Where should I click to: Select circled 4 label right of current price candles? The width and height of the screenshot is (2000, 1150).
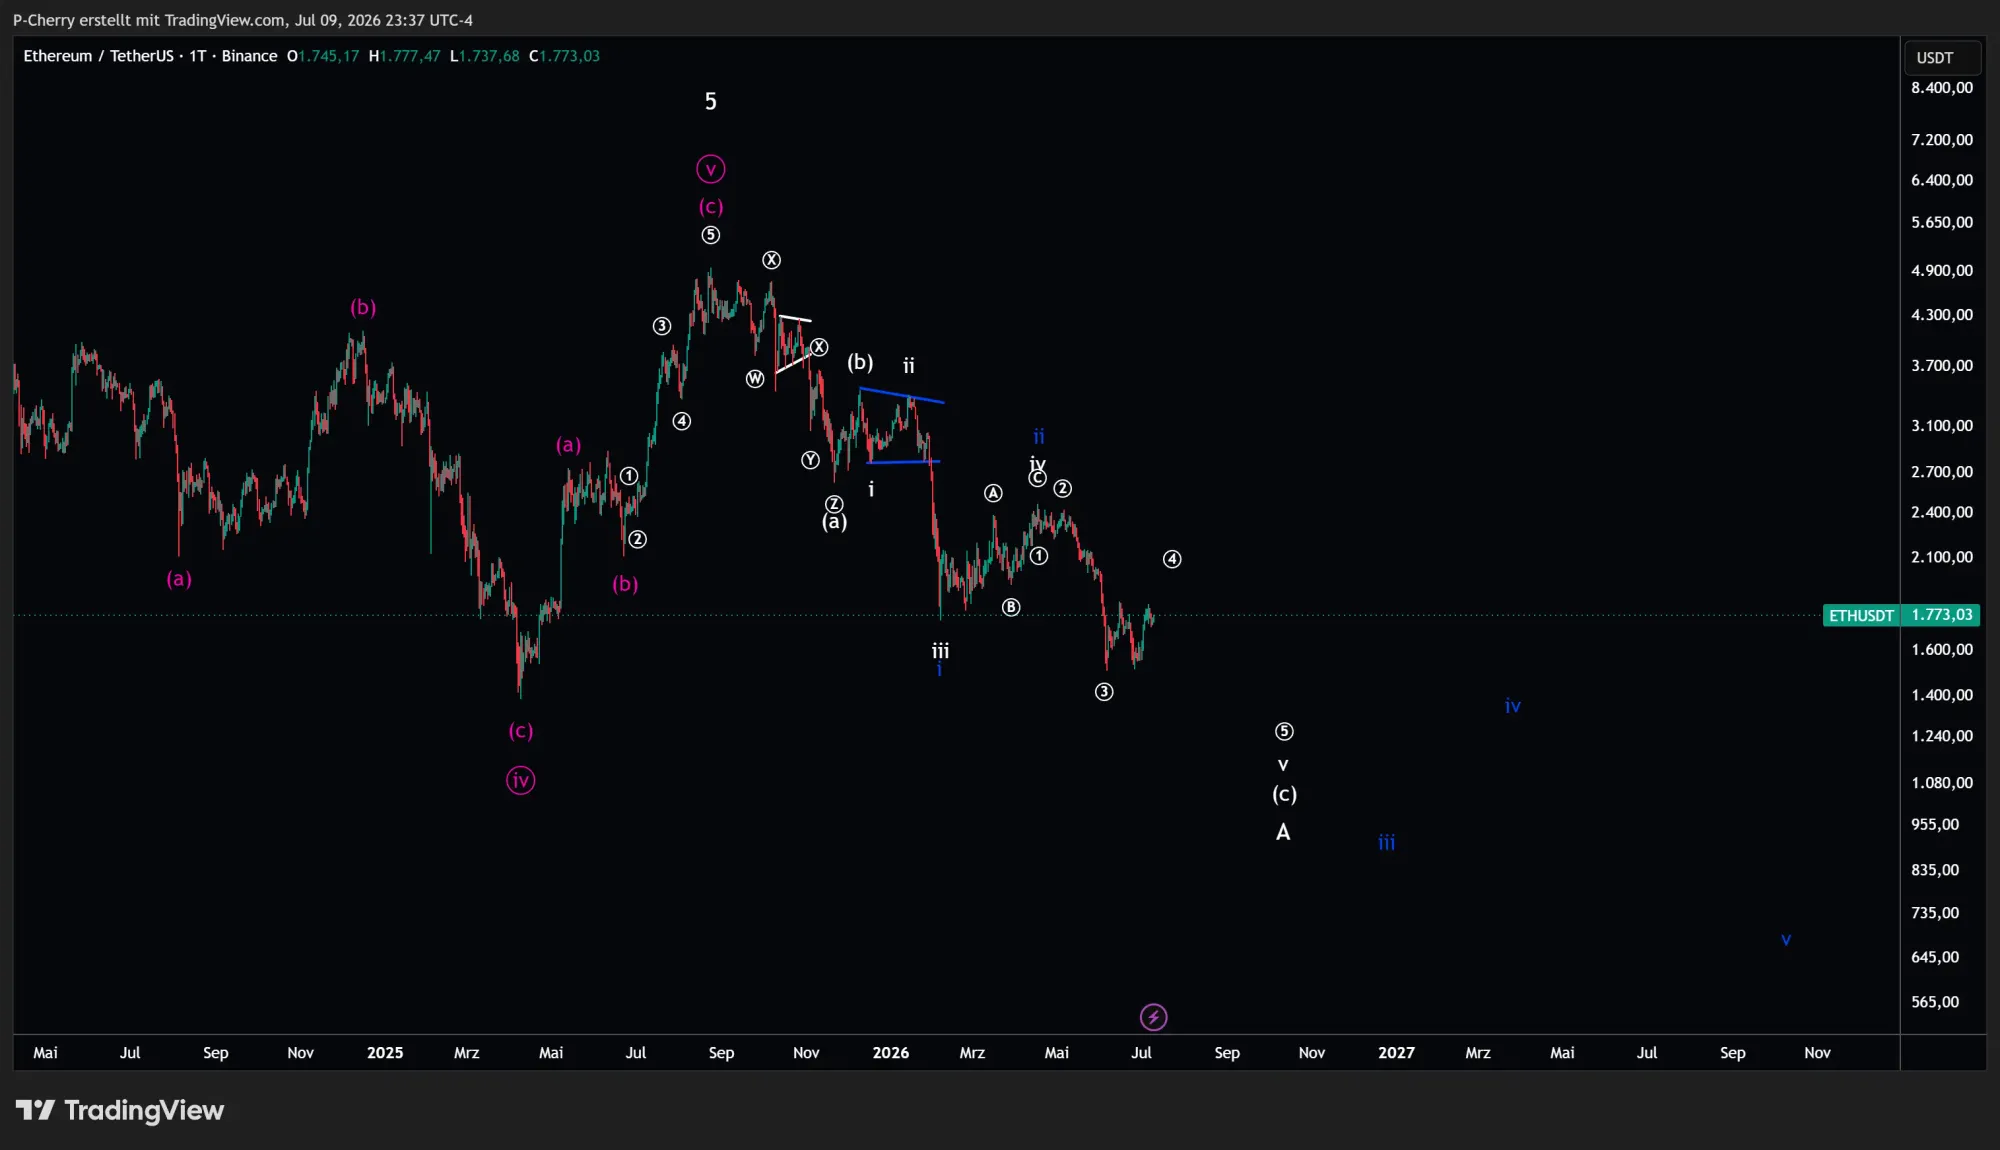click(1172, 559)
